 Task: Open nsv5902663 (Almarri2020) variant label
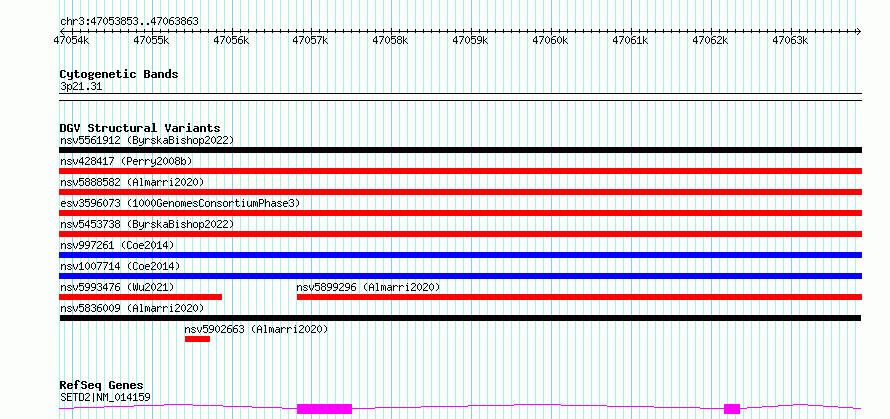click(256, 329)
